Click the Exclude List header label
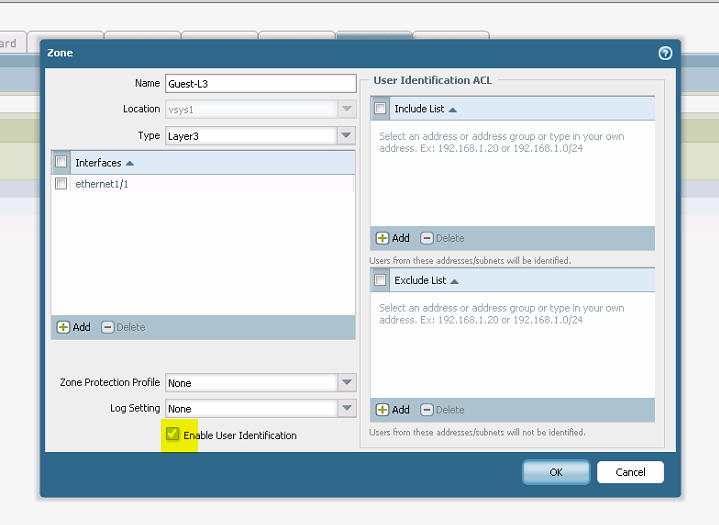This screenshot has height=525, width=719. click(420, 280)
